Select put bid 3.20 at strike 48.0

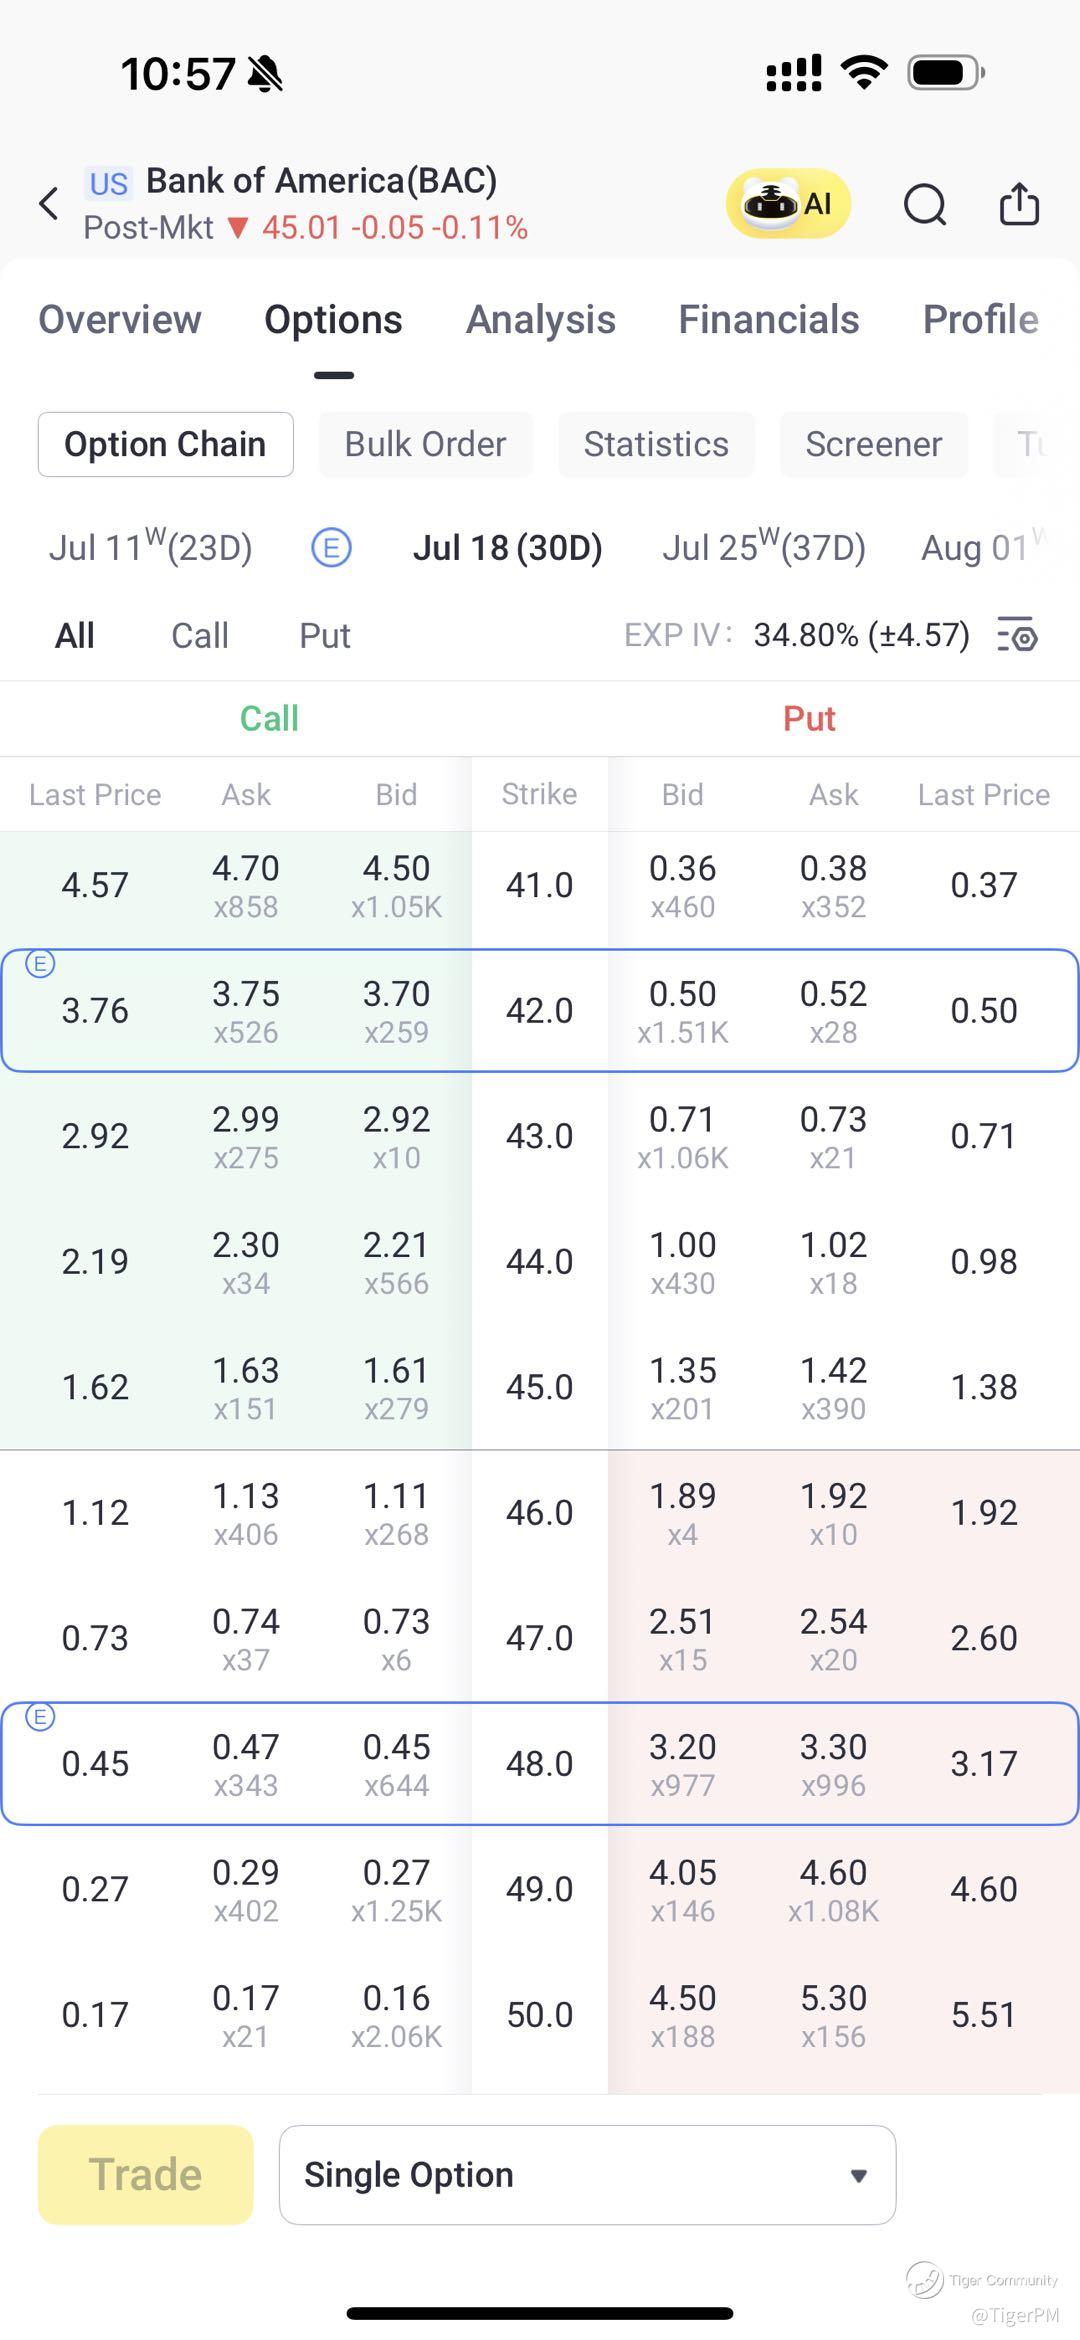(x=683, y=1764)
